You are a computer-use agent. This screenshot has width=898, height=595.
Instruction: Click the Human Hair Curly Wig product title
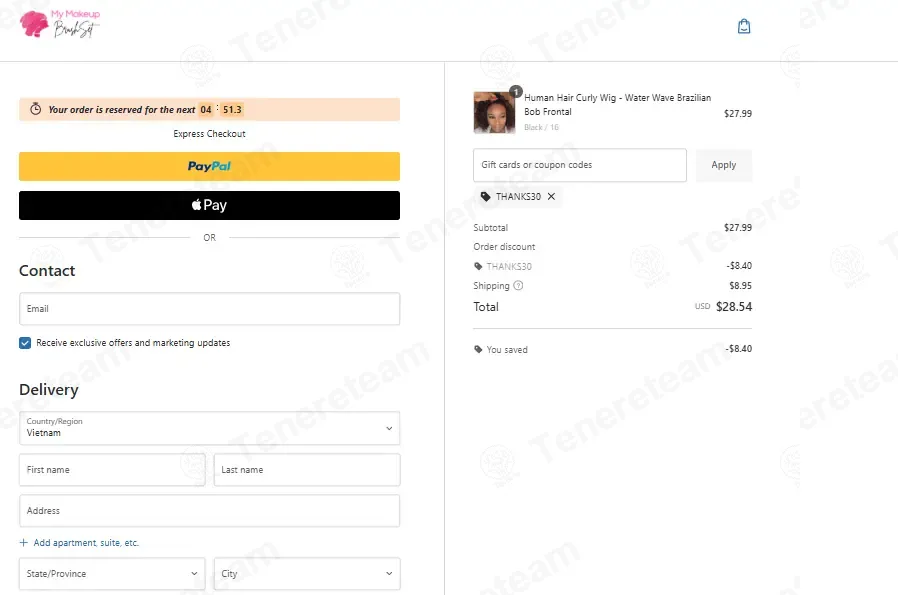click(617, 105)
